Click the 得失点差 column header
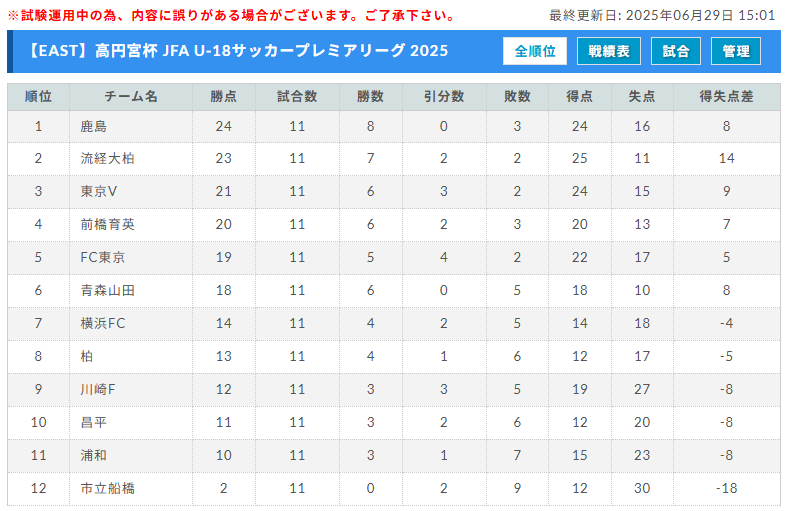The width and height of the screenshot is (787, 511). click(x=726, y=96)
